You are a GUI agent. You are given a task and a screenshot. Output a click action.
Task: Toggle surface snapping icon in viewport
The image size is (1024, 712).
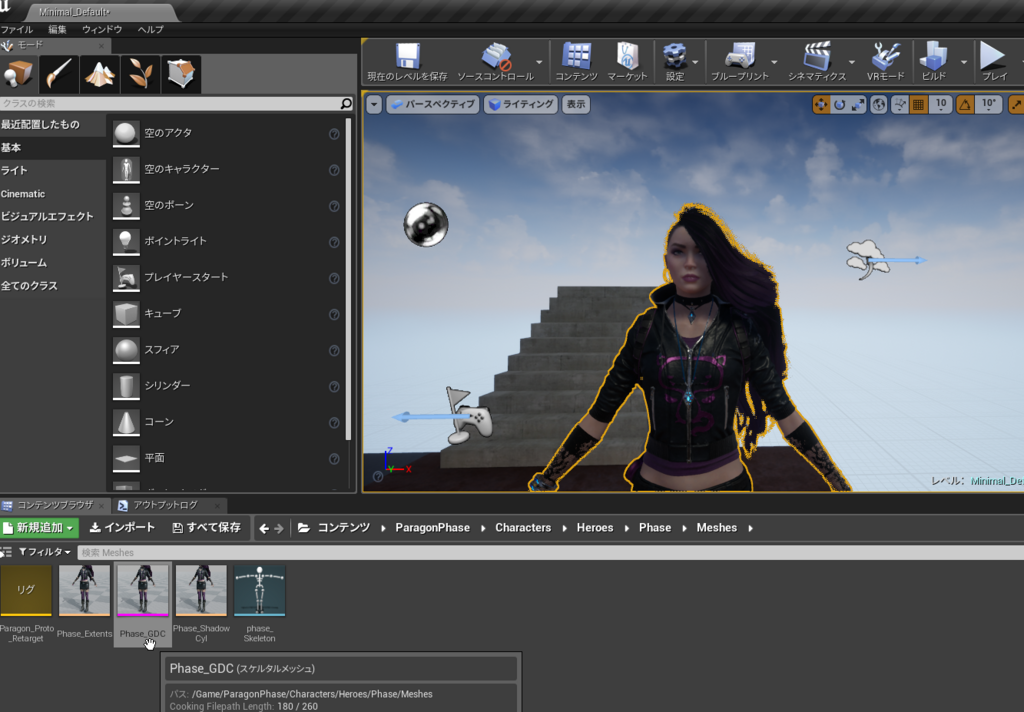pyautogui.click(x=900, y=105)
